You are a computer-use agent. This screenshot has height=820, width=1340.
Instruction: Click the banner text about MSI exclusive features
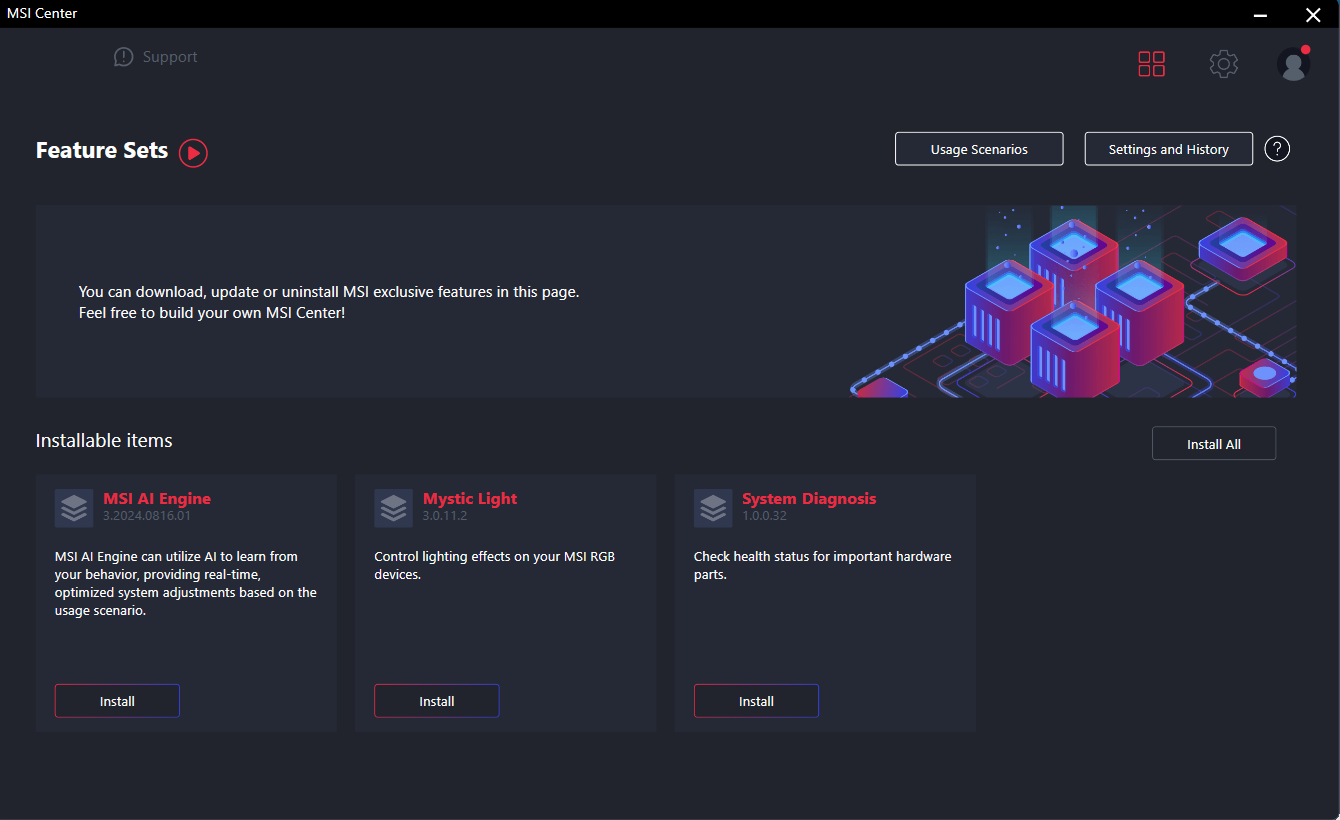tap(329, 302)
